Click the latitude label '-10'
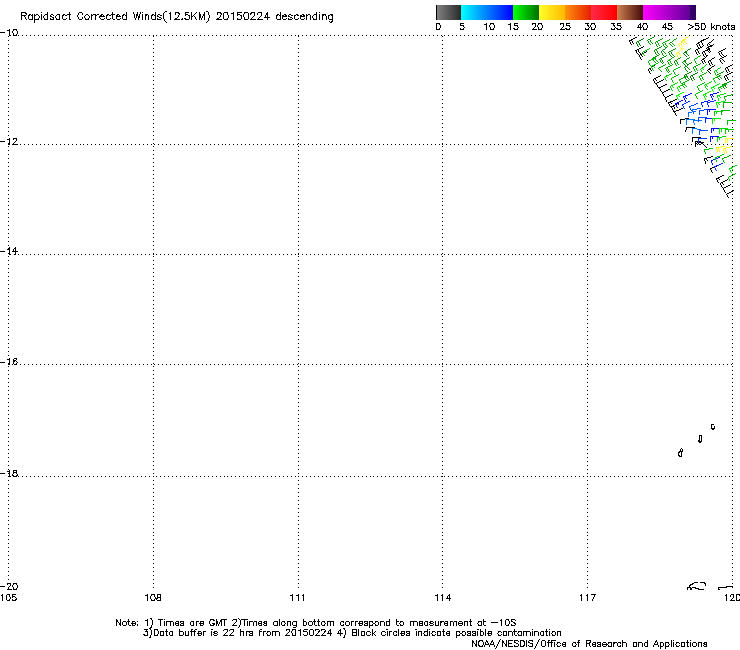Image resolution: width=740 pixels, height=650 pixels. [x=9, y=33]
